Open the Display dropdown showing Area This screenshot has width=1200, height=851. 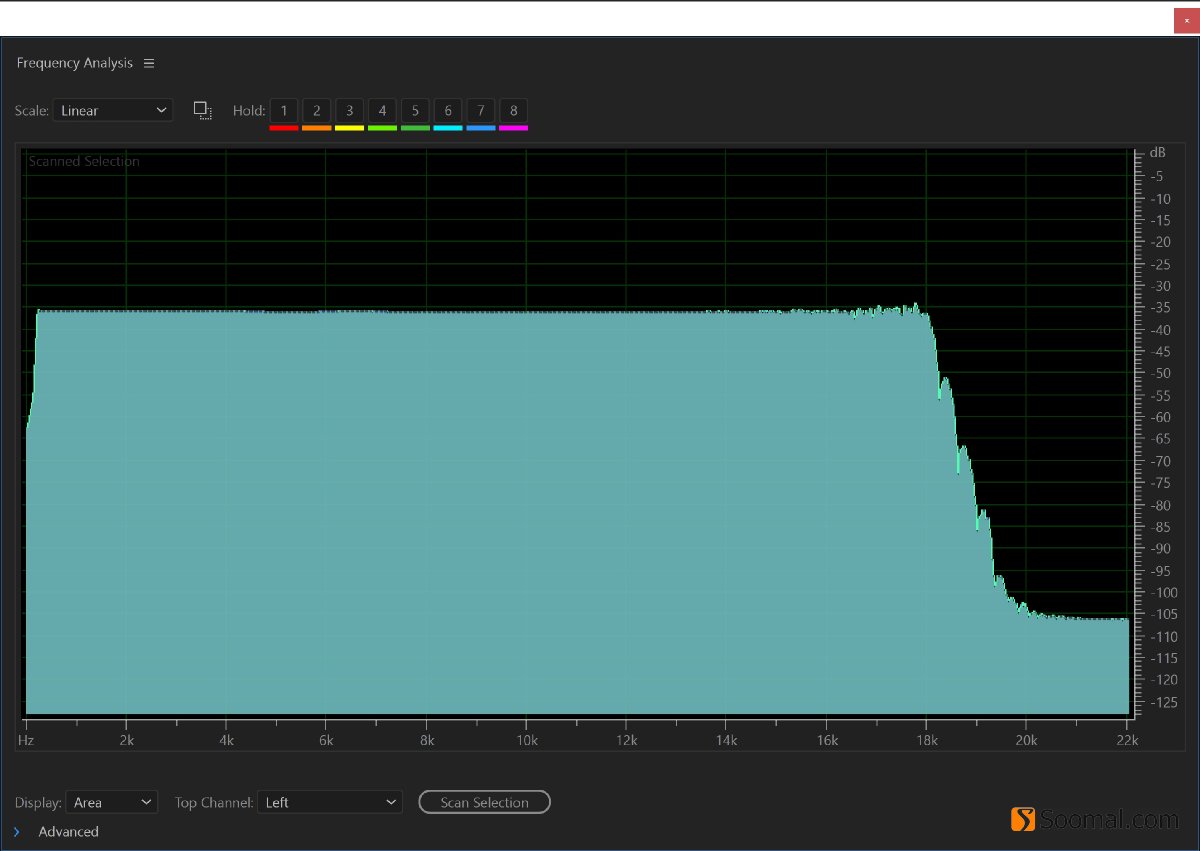pos(111,801)
